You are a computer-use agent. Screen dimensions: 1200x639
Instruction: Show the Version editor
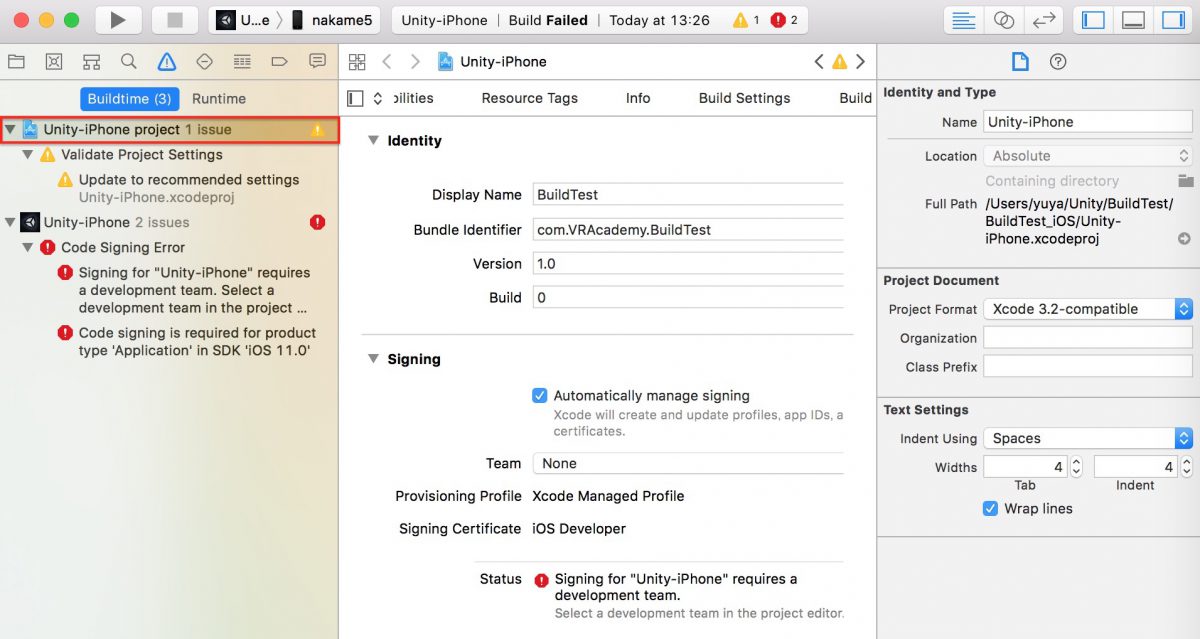click(1043, 20)
